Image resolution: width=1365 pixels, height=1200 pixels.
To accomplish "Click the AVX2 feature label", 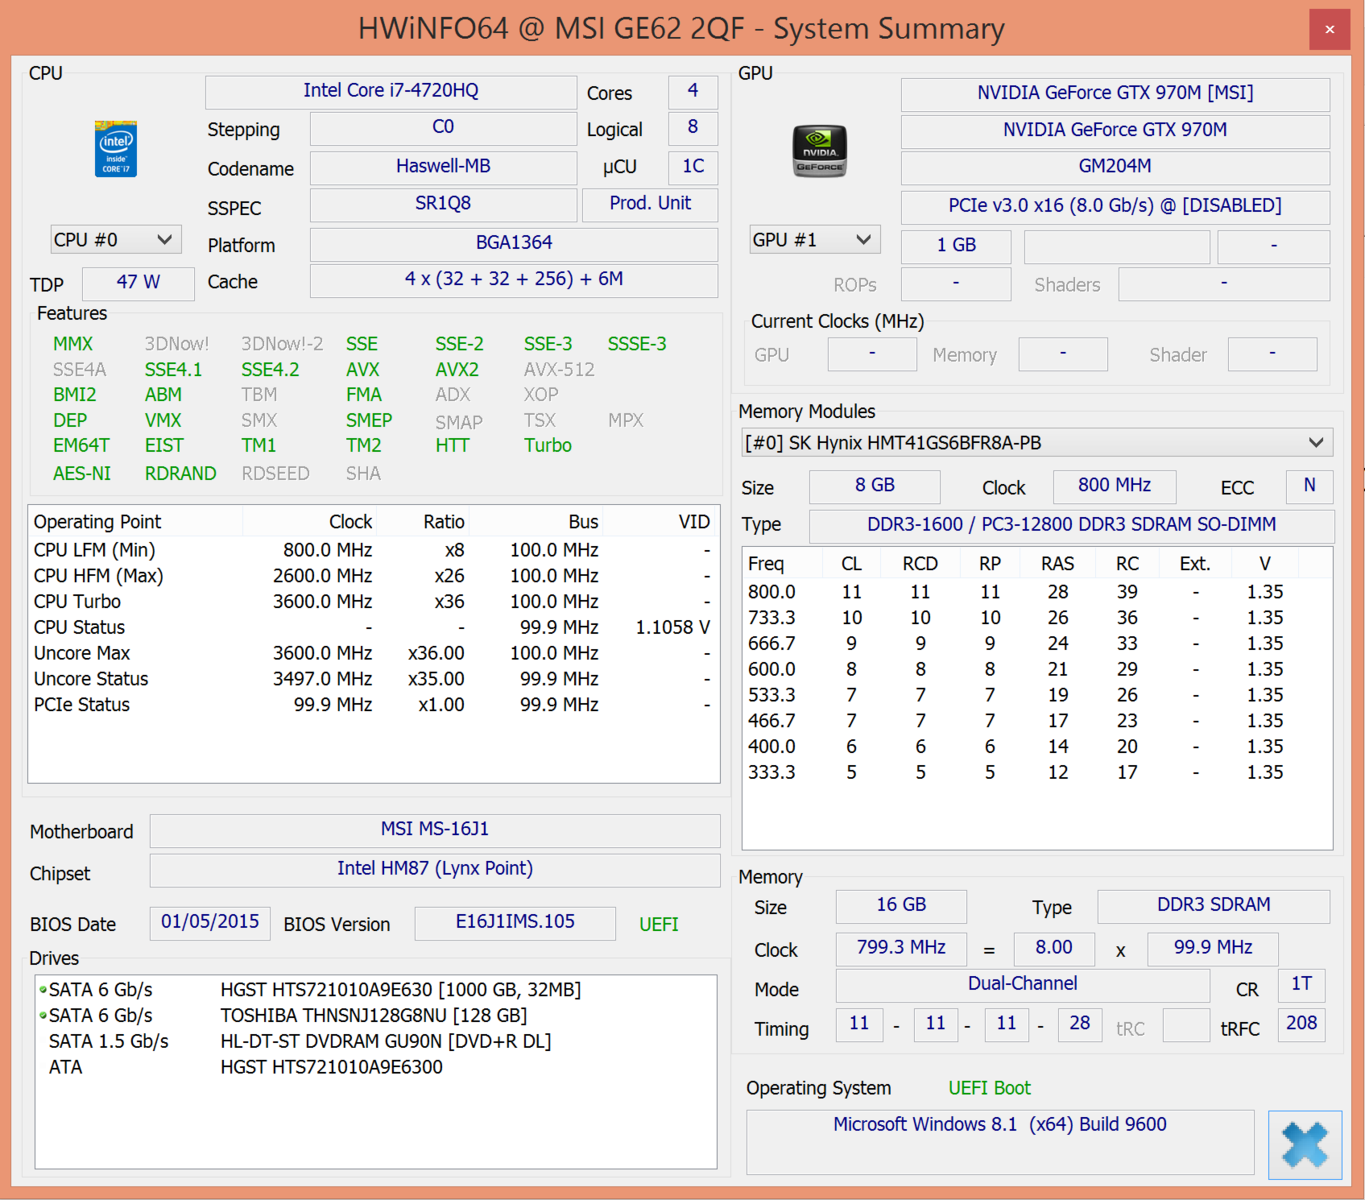I will pos(457,370).
